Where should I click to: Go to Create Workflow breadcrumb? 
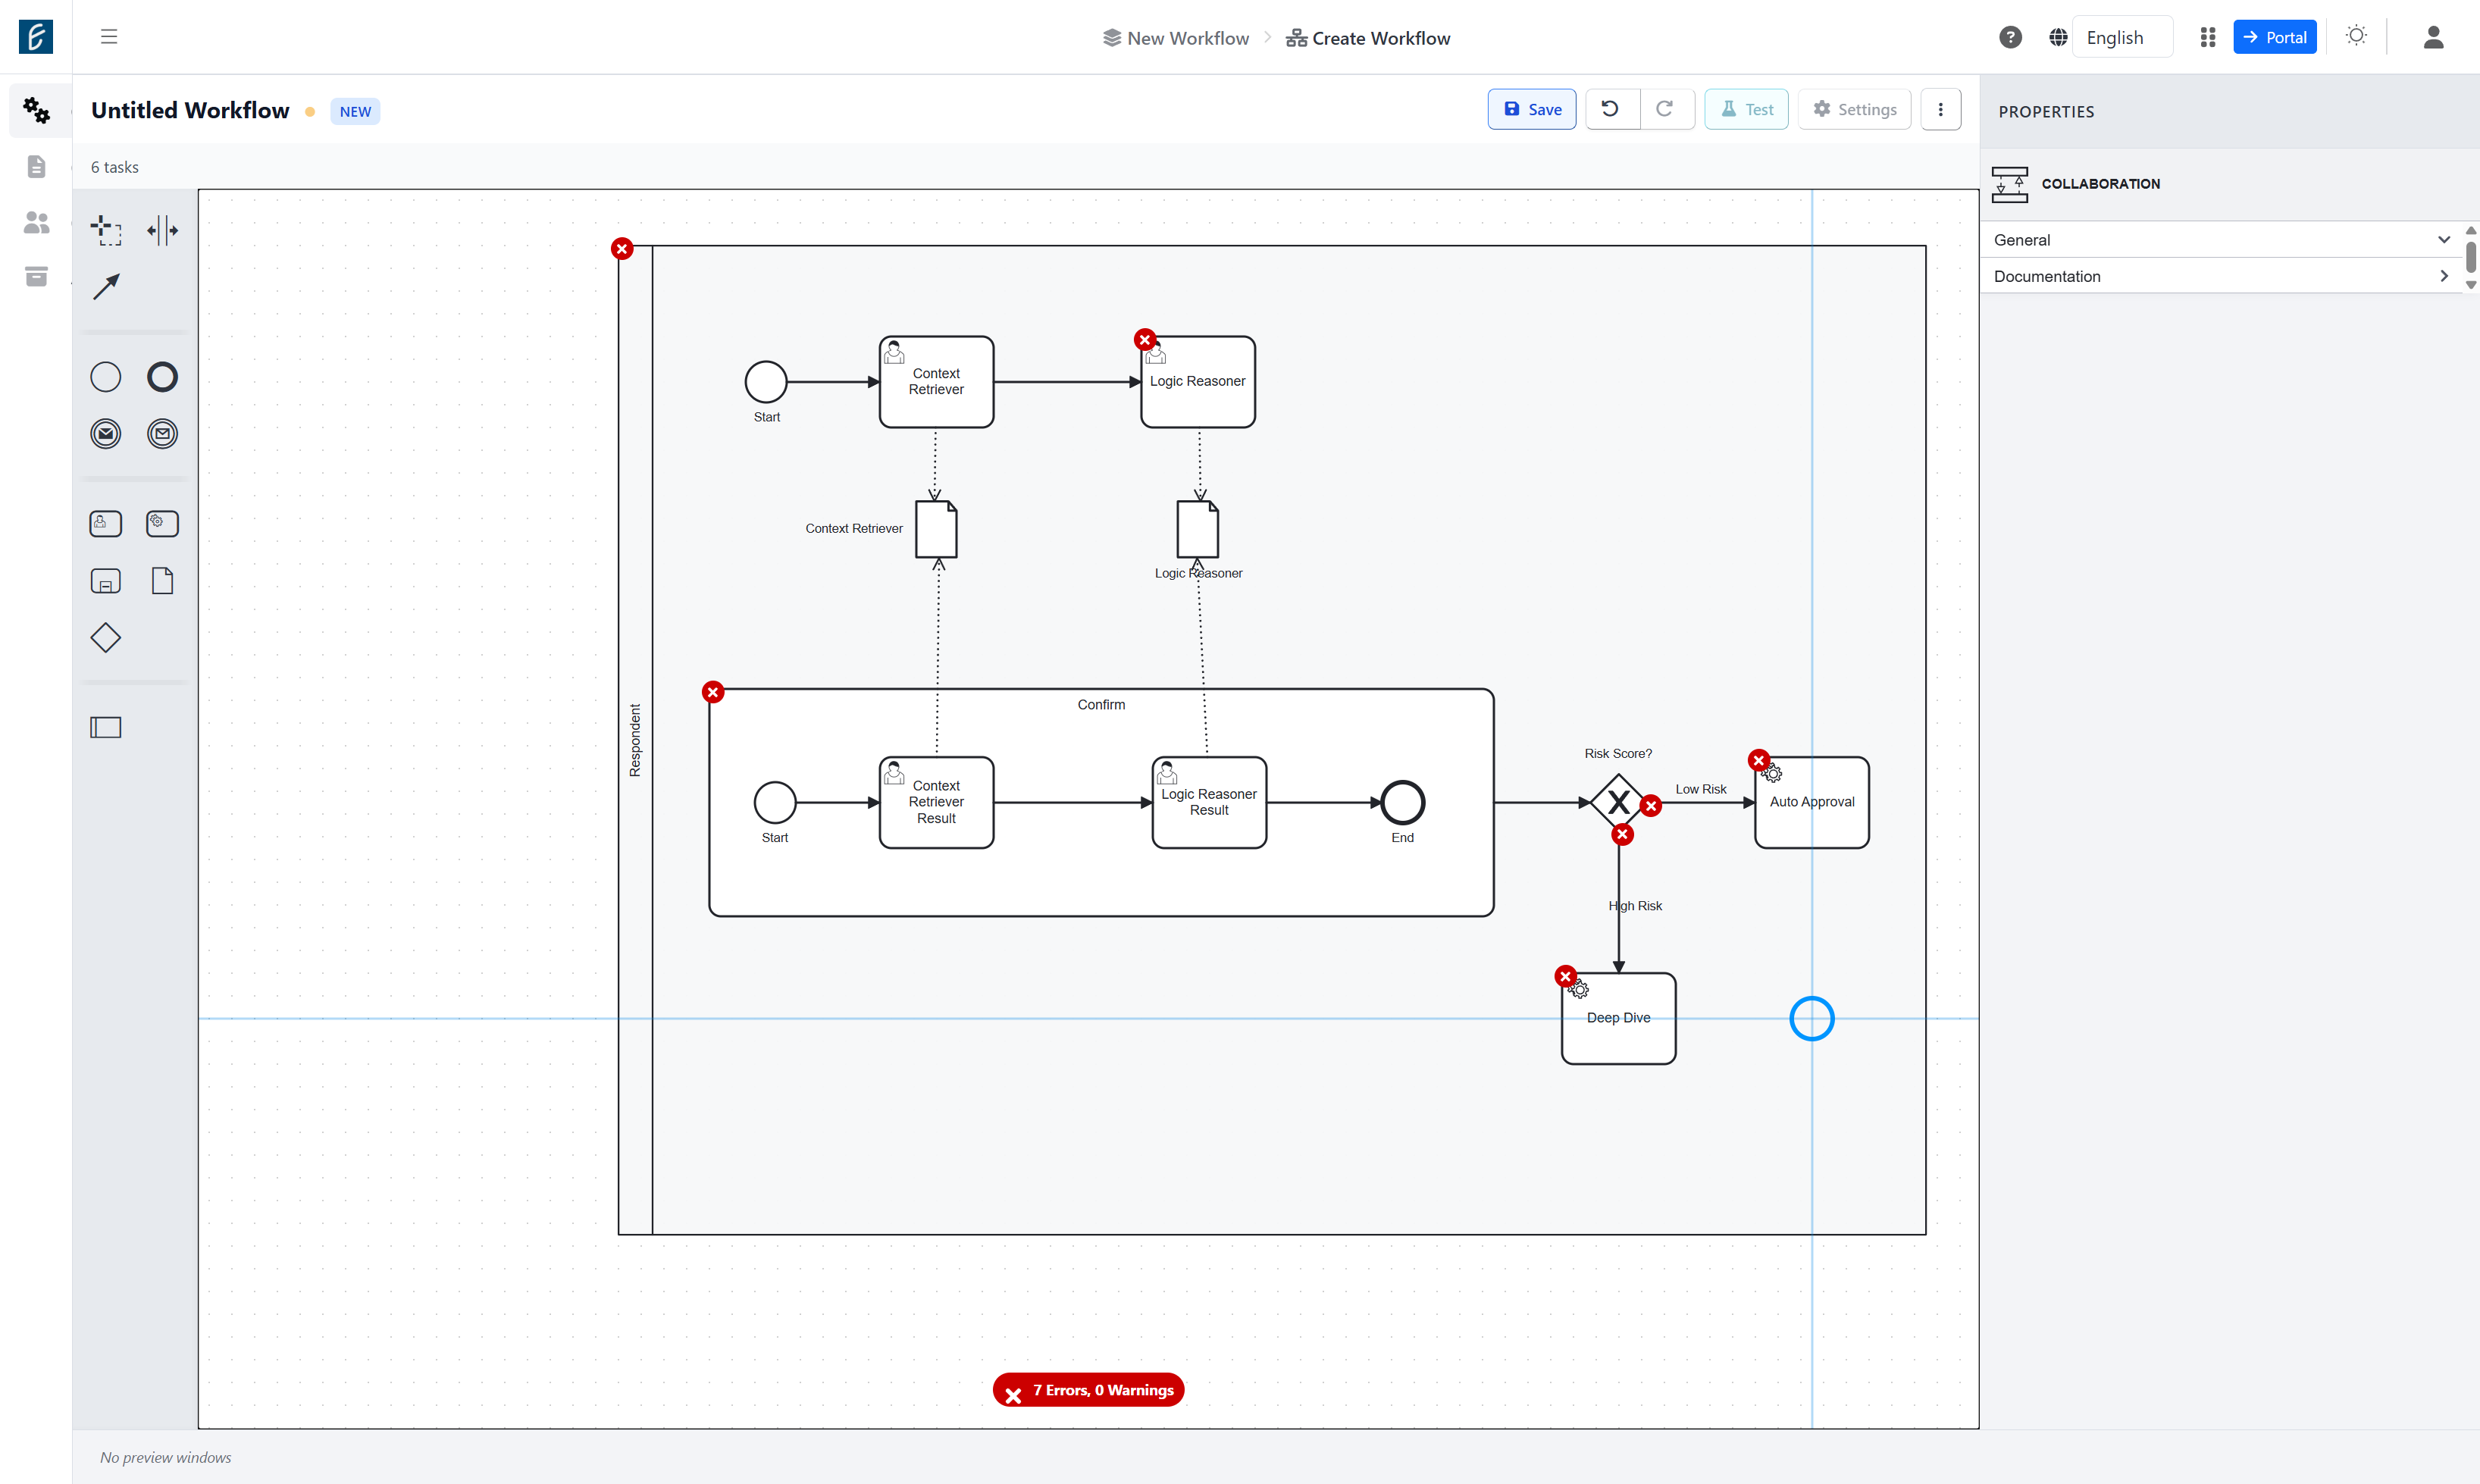1368,38
